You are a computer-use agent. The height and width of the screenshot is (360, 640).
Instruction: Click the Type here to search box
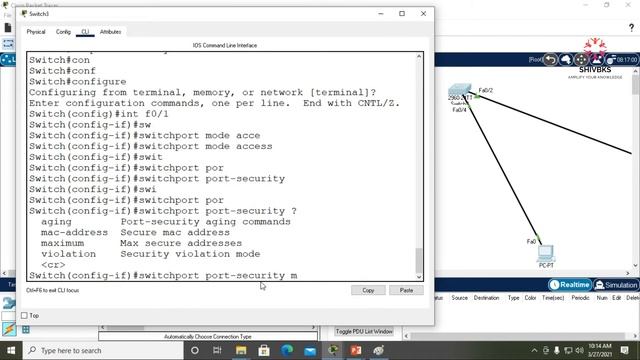(x=103, y=351)
